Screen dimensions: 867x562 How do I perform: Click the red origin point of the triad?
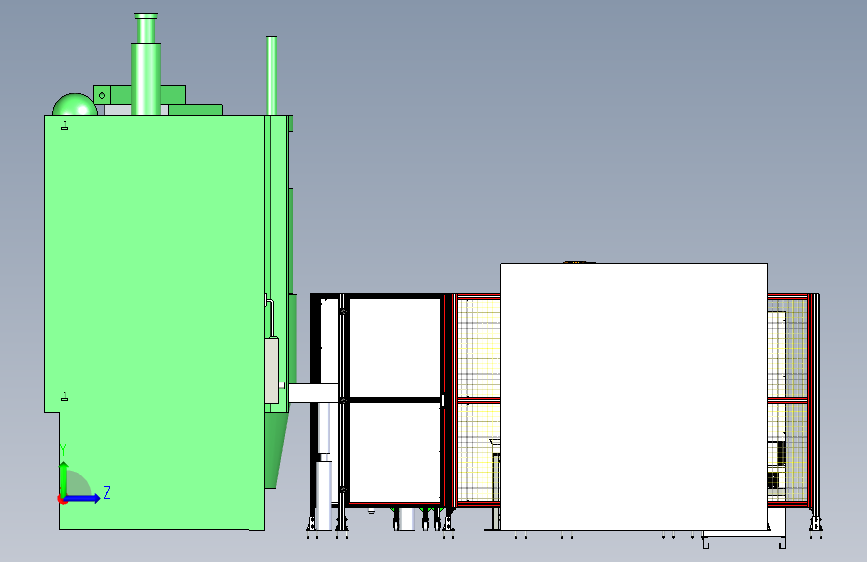(x=61, y=499)
